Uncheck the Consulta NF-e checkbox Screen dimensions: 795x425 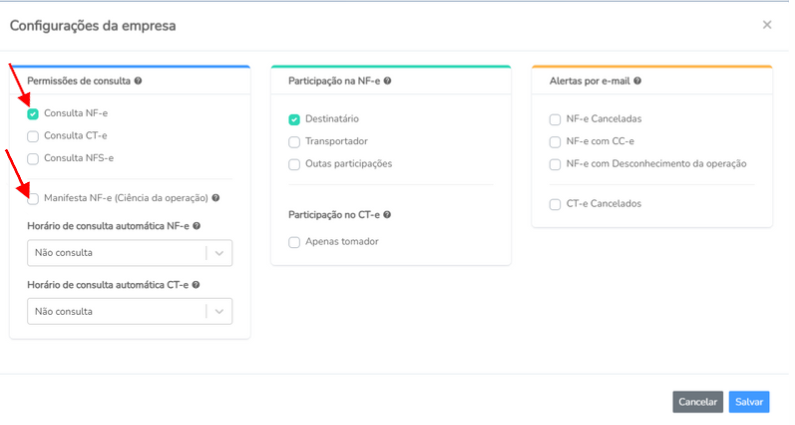(x=33, y=114)
